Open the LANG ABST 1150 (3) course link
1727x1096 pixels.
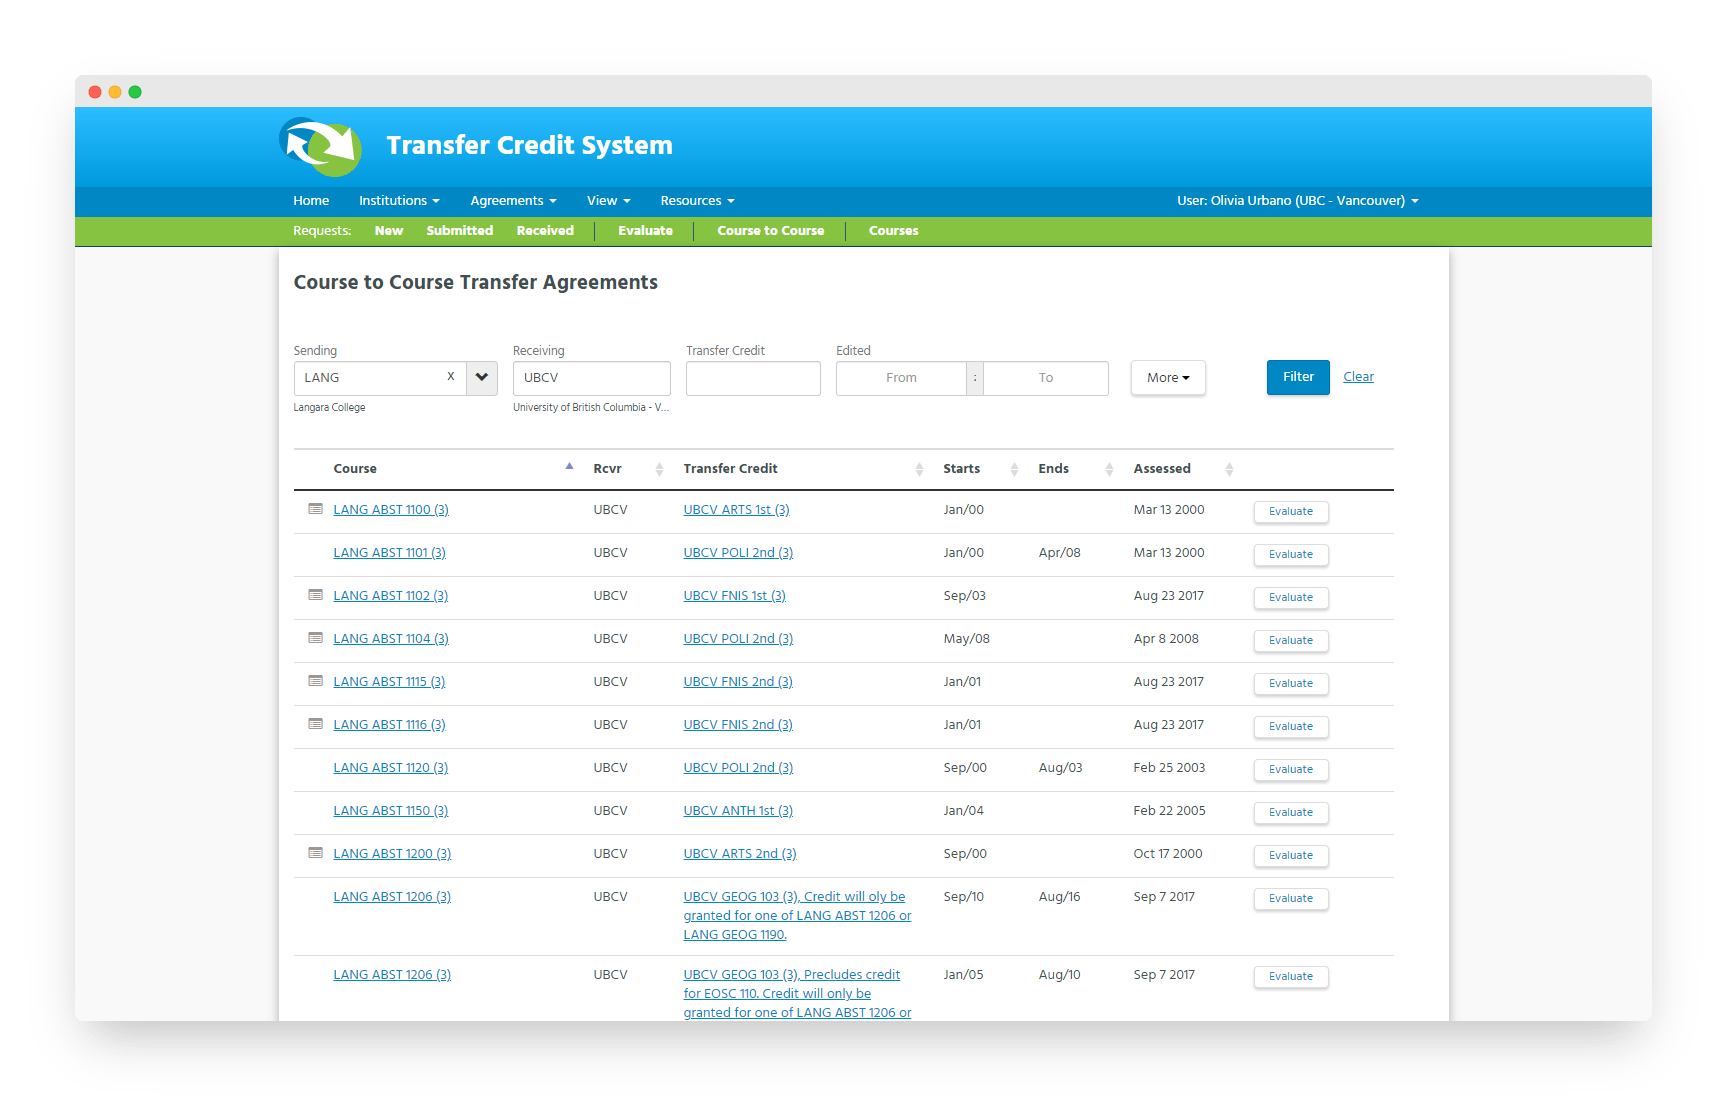click(x=390, y=811)
